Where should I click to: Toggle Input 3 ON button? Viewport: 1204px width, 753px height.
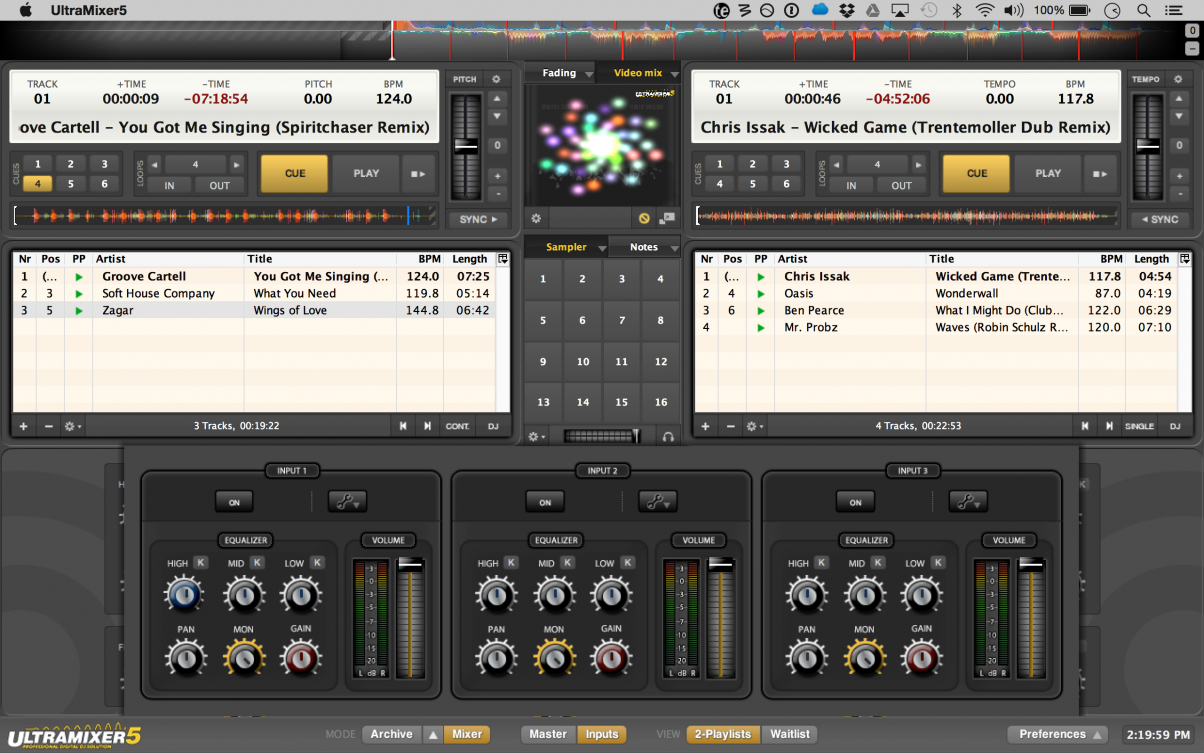click(x=855, y=502)
